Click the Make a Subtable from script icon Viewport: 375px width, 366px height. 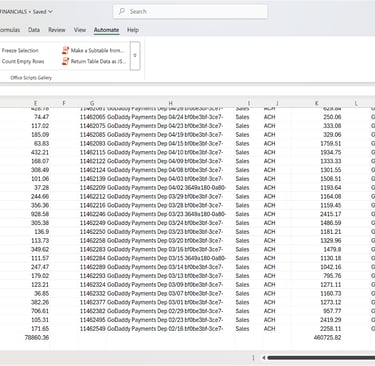click(x=65, y=51)
